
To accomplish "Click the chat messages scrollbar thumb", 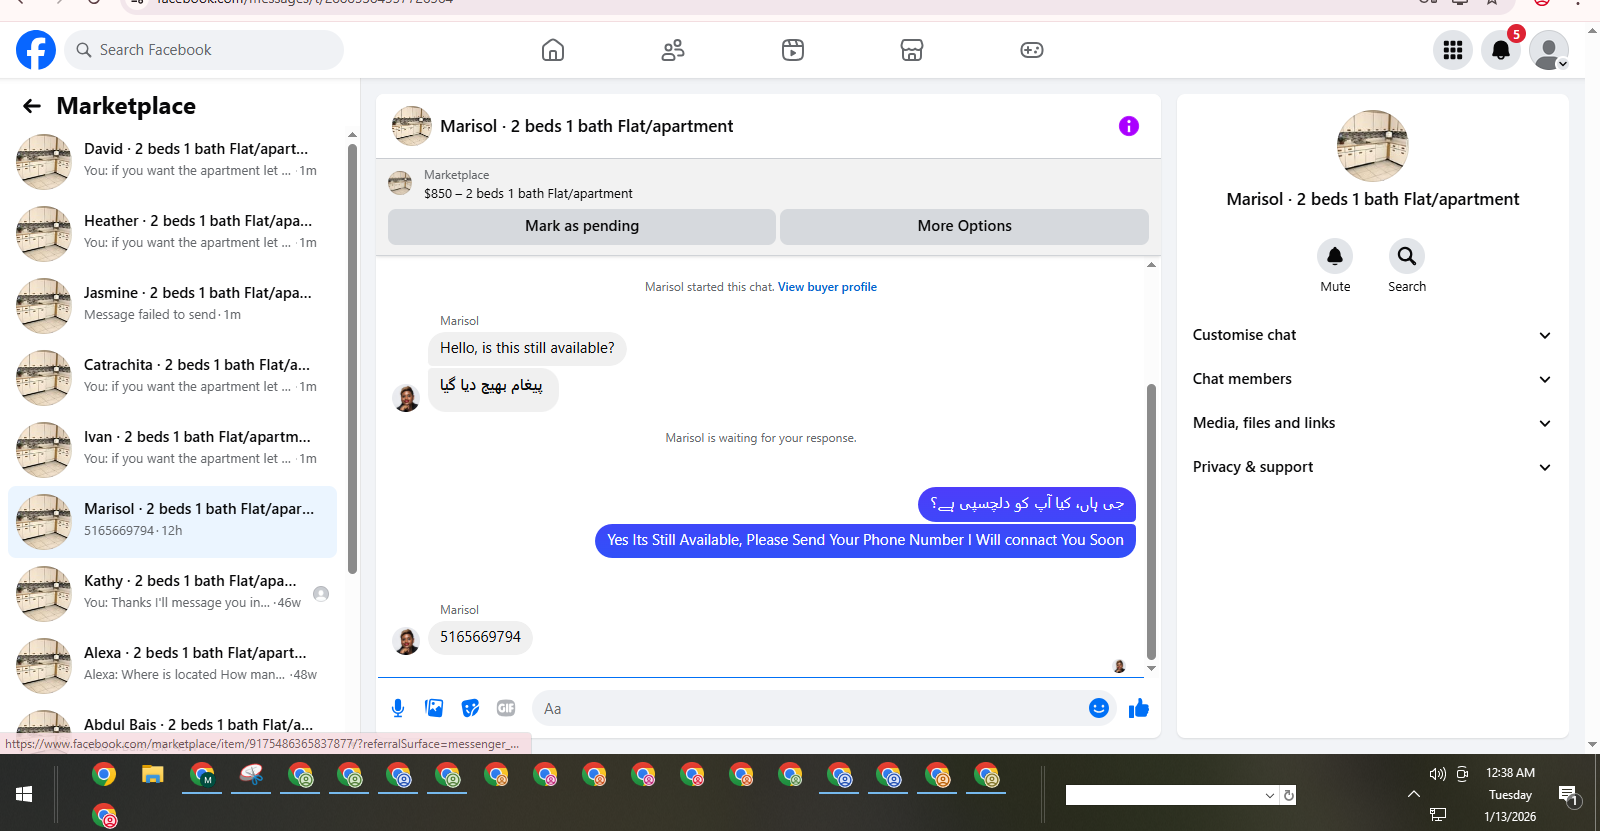I will pyautogui.click(x=1151, y=522).
